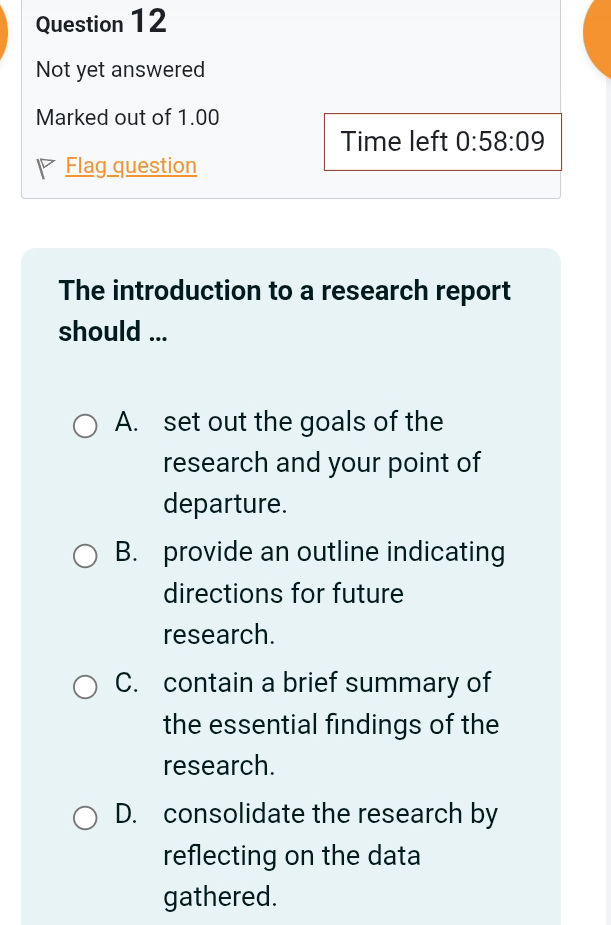Select radio button for option A
The width and height of the screenshot is (611, 925).
pyautogui.click(x=85, y=426)
